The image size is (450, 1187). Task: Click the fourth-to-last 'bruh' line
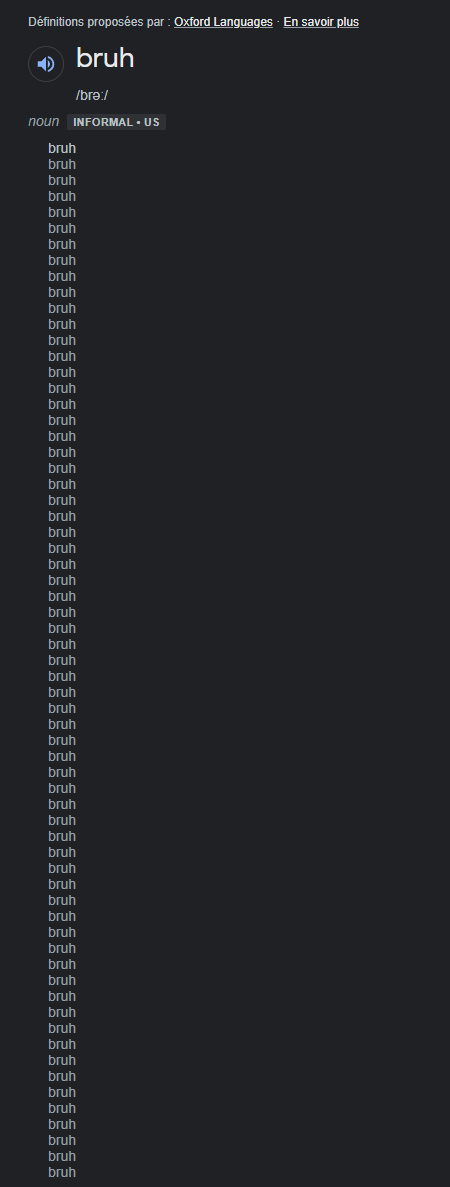(62, 1124)
